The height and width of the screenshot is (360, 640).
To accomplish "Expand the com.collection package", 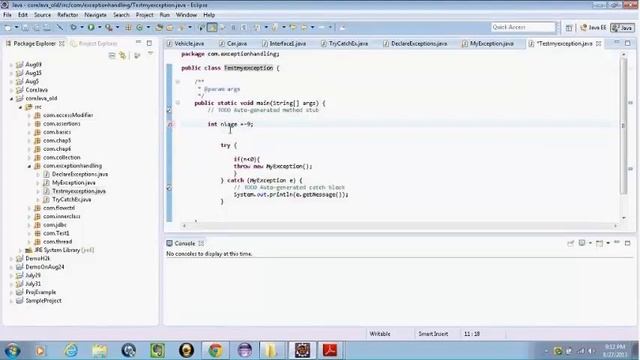I will 29,158.
